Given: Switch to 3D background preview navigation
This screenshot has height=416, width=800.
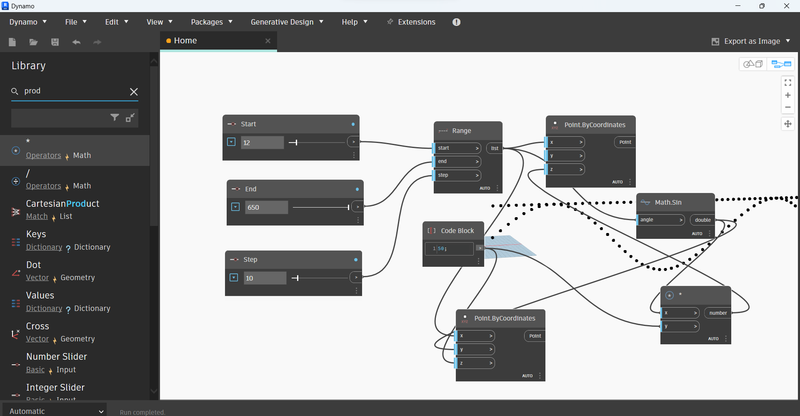Looking at the screenshot, I should click(753, 64).
